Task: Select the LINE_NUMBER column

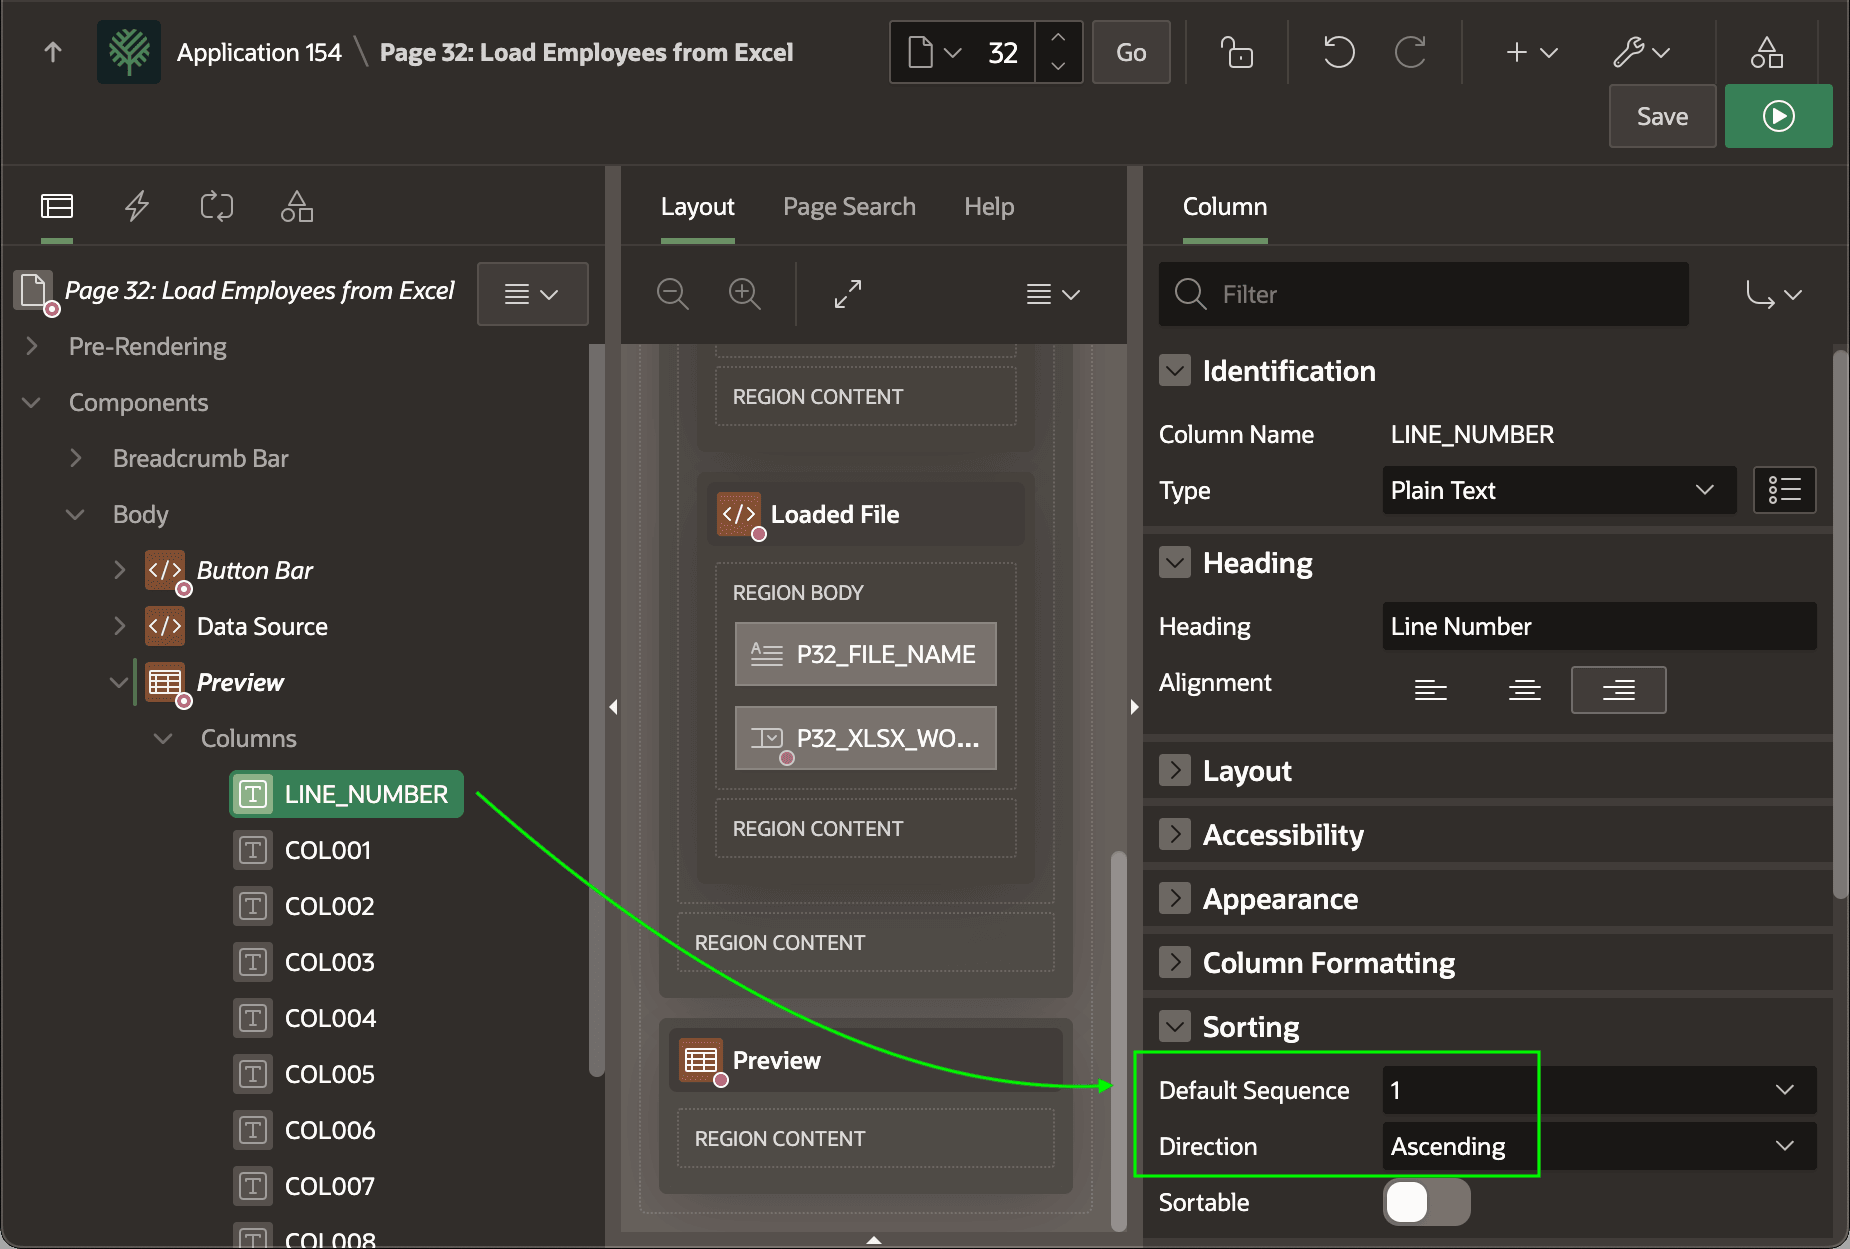Action: click(x=346, y=794)
